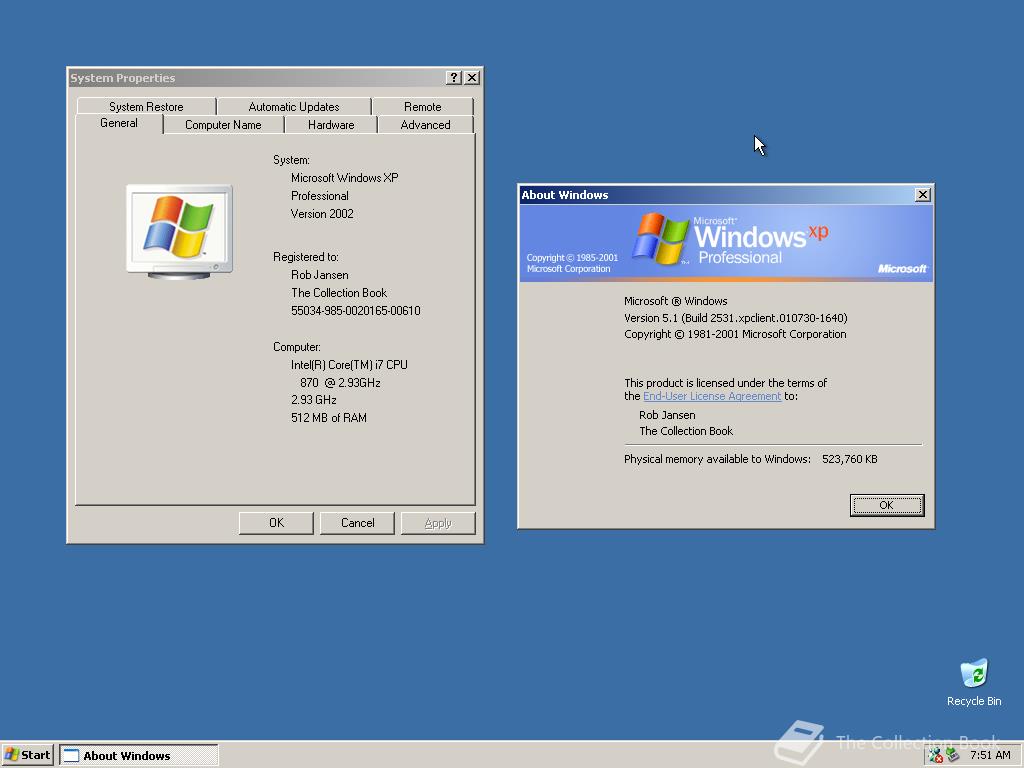
Task: Click the '512 MB of RAM' text
Action: [x=328, y=418]
